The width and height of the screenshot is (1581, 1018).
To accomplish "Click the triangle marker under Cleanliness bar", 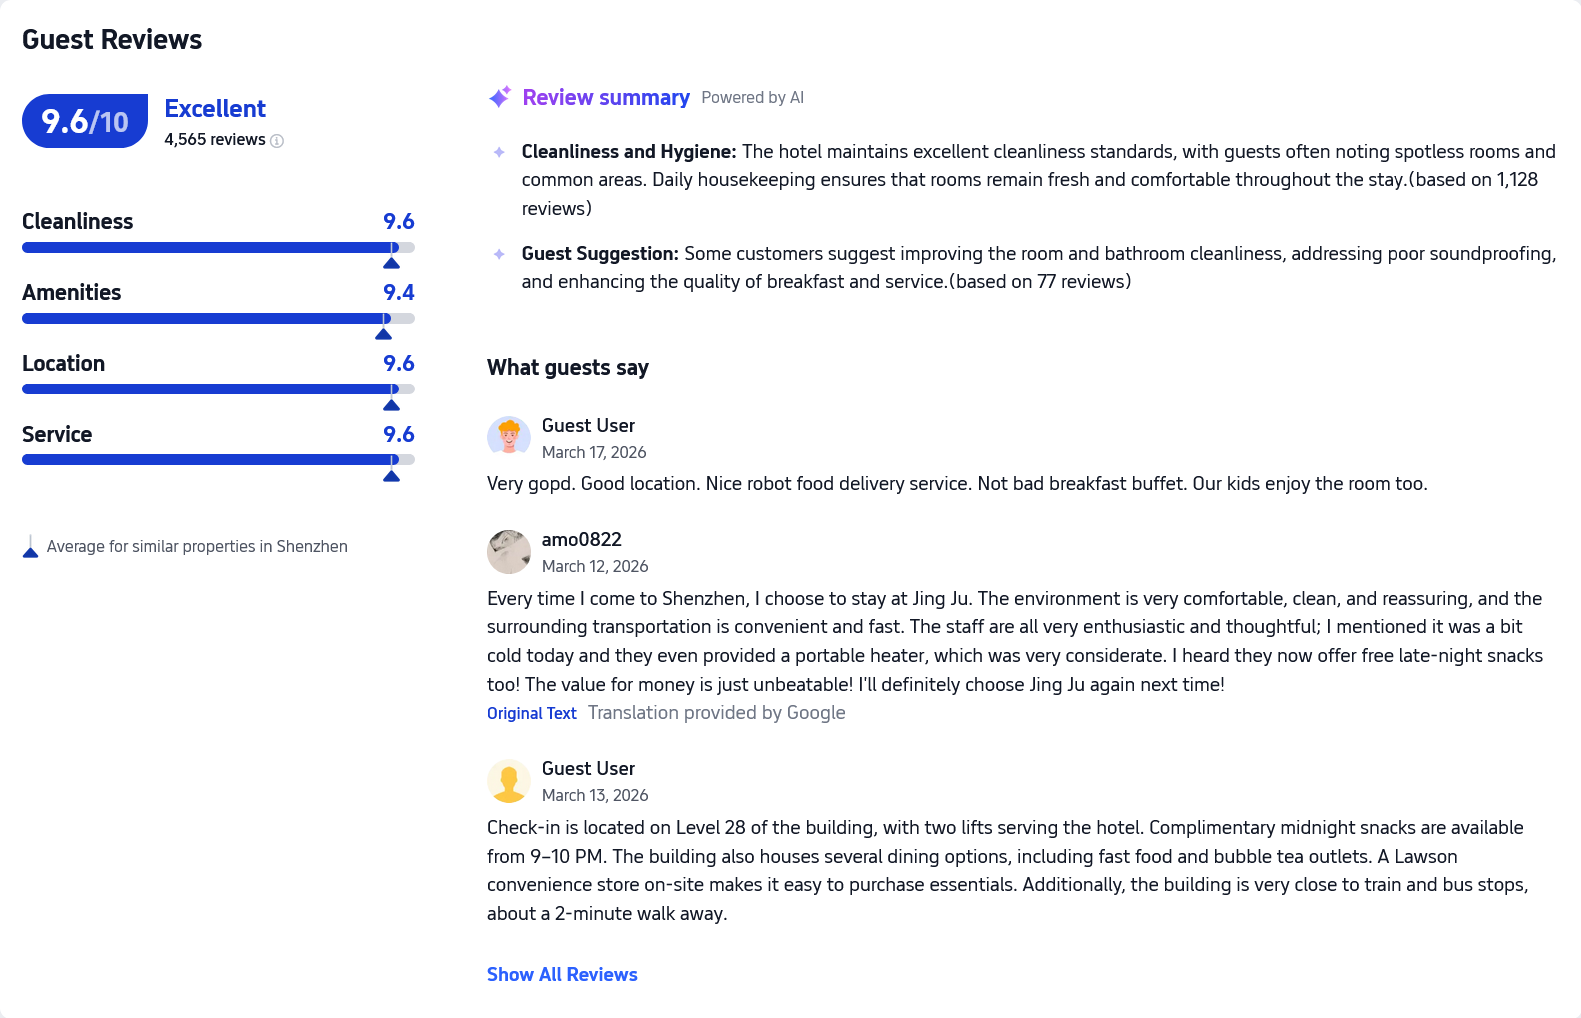I will pos(391,263).
